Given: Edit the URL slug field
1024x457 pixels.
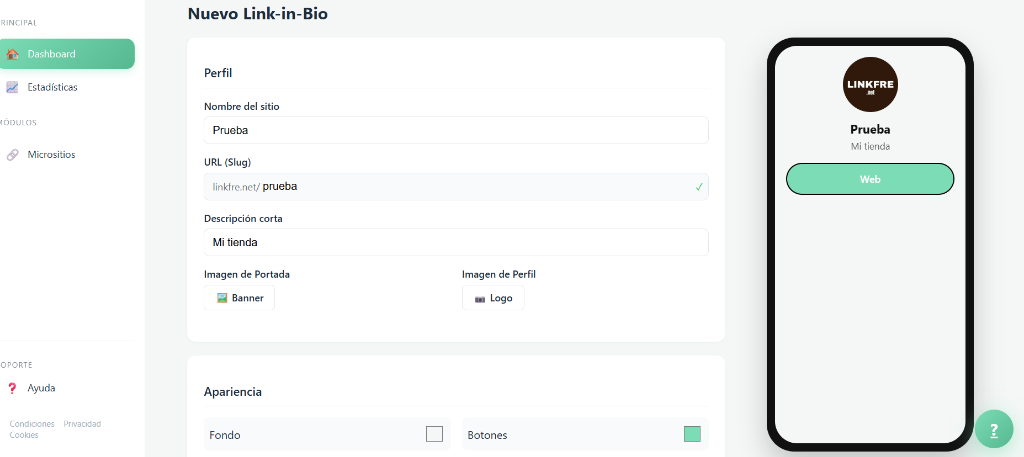Looking at the screenshot, I should coord(470,186).
